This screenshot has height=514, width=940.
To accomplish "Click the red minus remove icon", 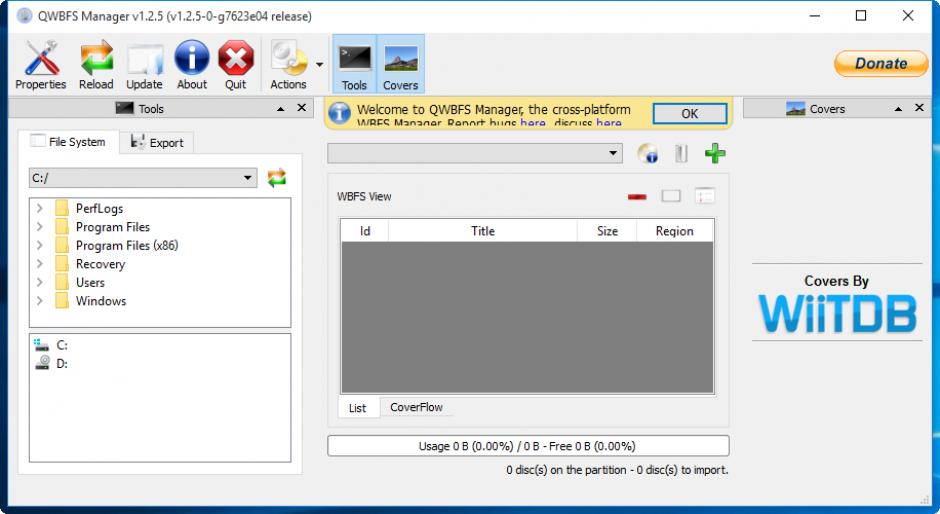I will tap(637, 196).
